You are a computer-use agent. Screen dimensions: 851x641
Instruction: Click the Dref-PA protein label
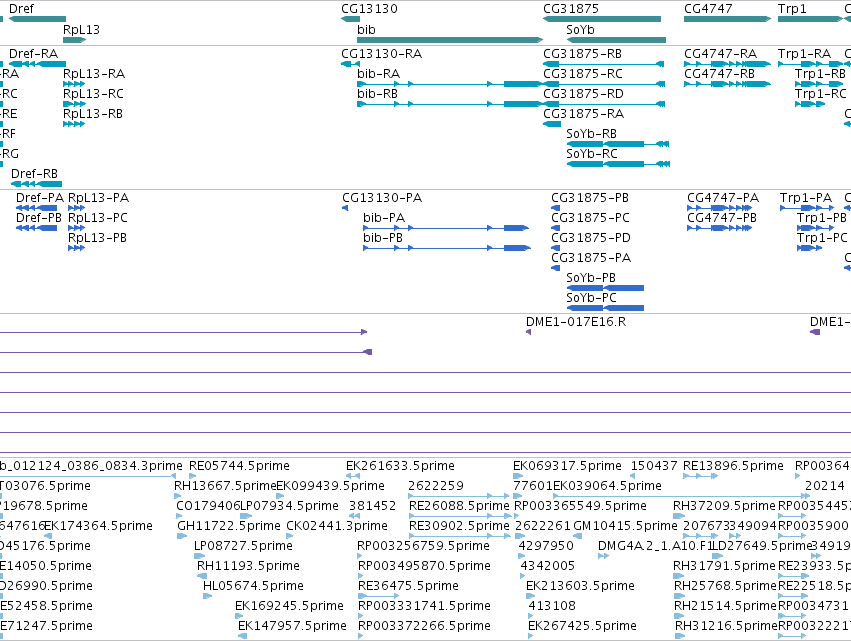pos(40,198)
